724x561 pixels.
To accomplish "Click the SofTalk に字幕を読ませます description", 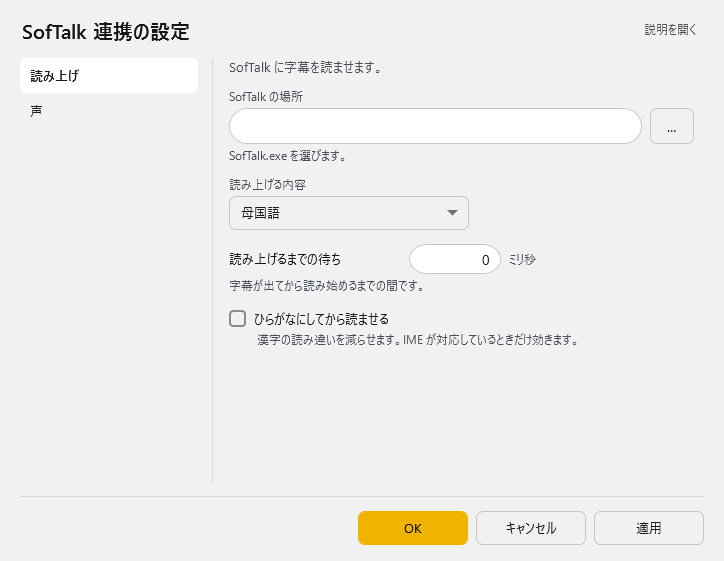I will (x=305, y=67).
